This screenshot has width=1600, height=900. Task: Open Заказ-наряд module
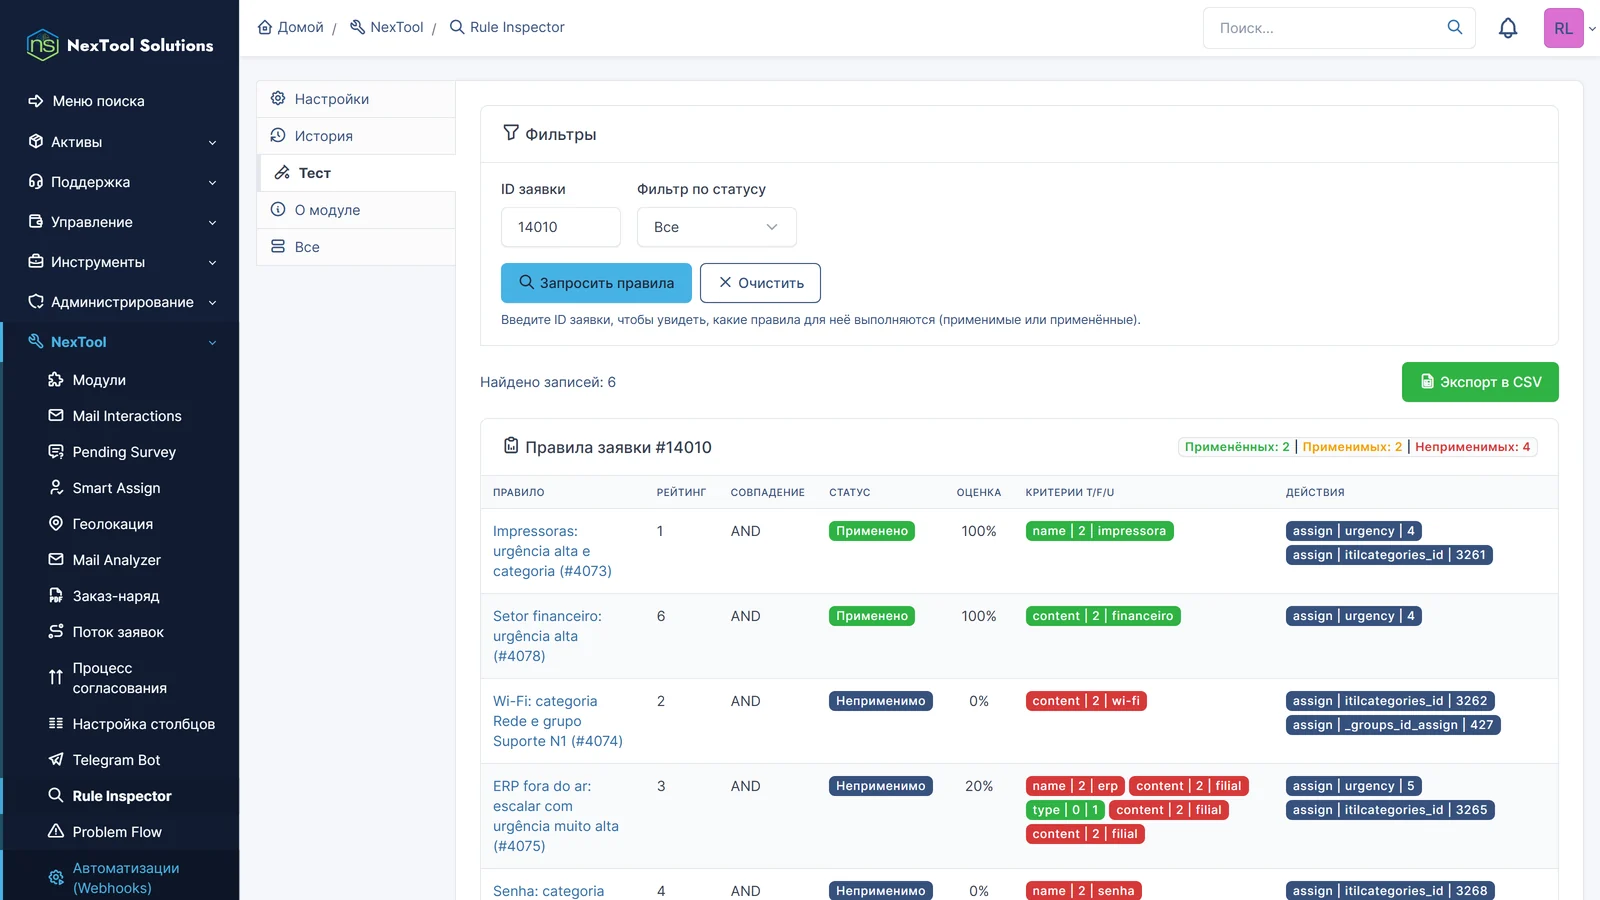click(116, 596)
